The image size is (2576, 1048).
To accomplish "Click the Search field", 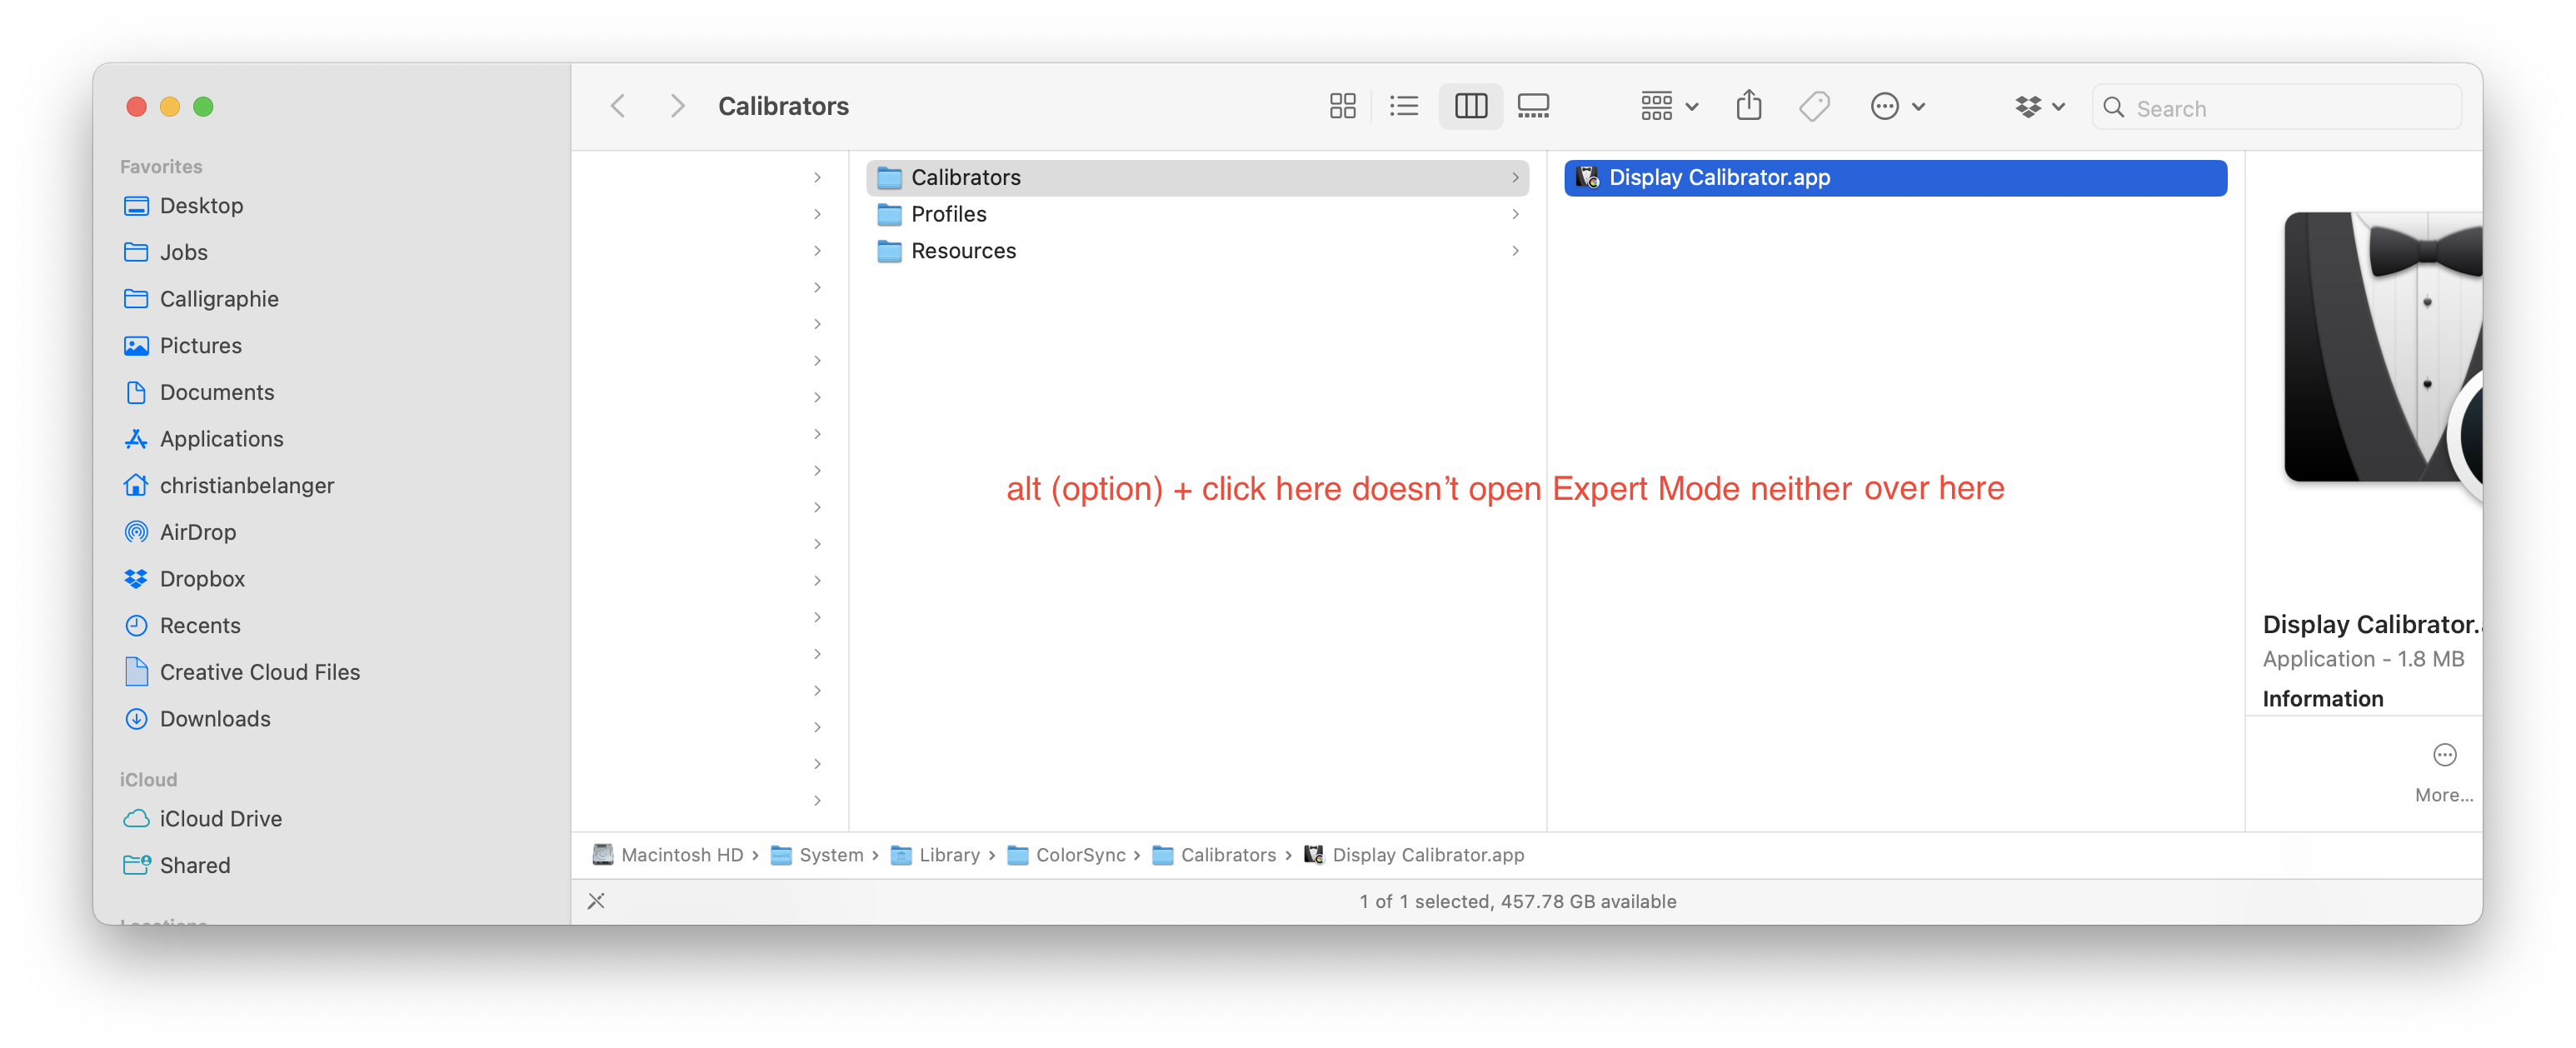I will pos(2290,108).
